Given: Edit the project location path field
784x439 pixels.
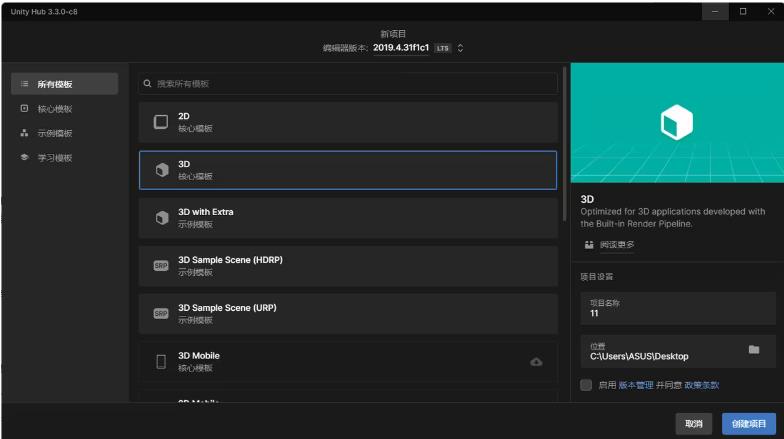Looking at the screenshot, I should 678,352.
